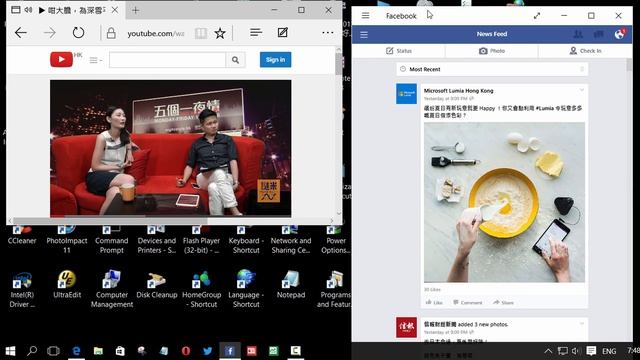Close the YouTube tab in Edge
The height and width of the screenshot is (360, 640).
pyautogui.click(x=115, y=10)
